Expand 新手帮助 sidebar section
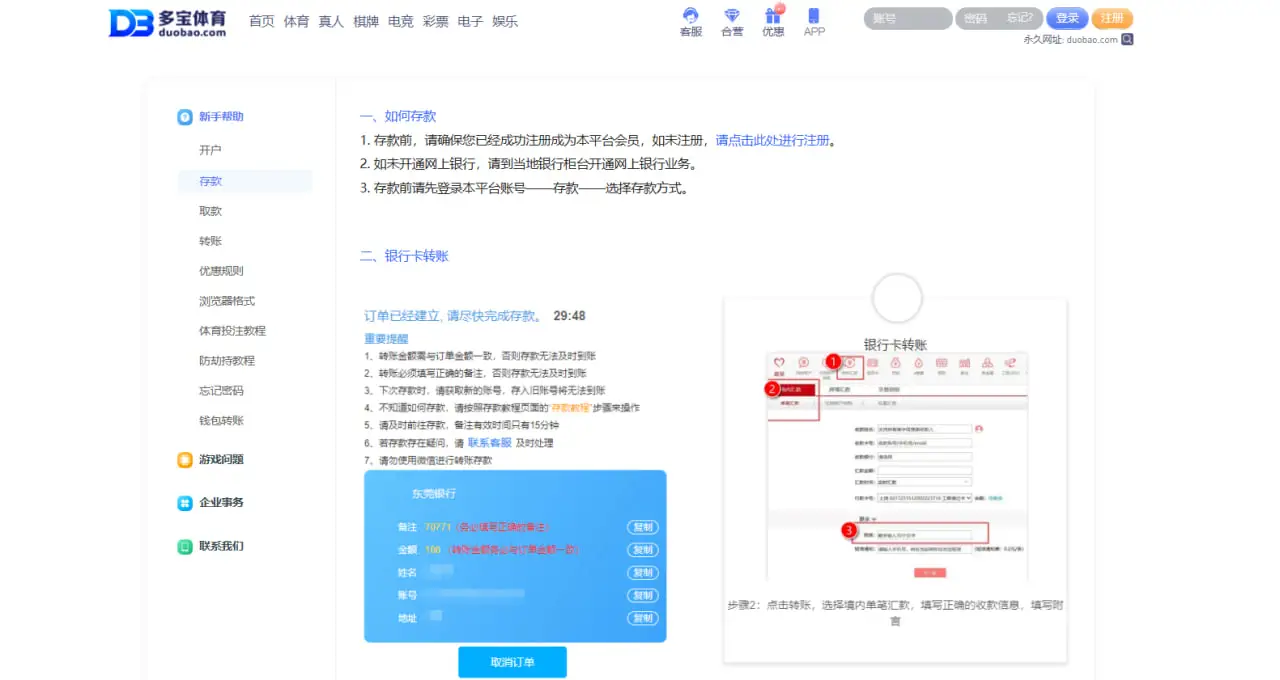This screenshot has width=1280, height=680. click(x=221, y=117)
